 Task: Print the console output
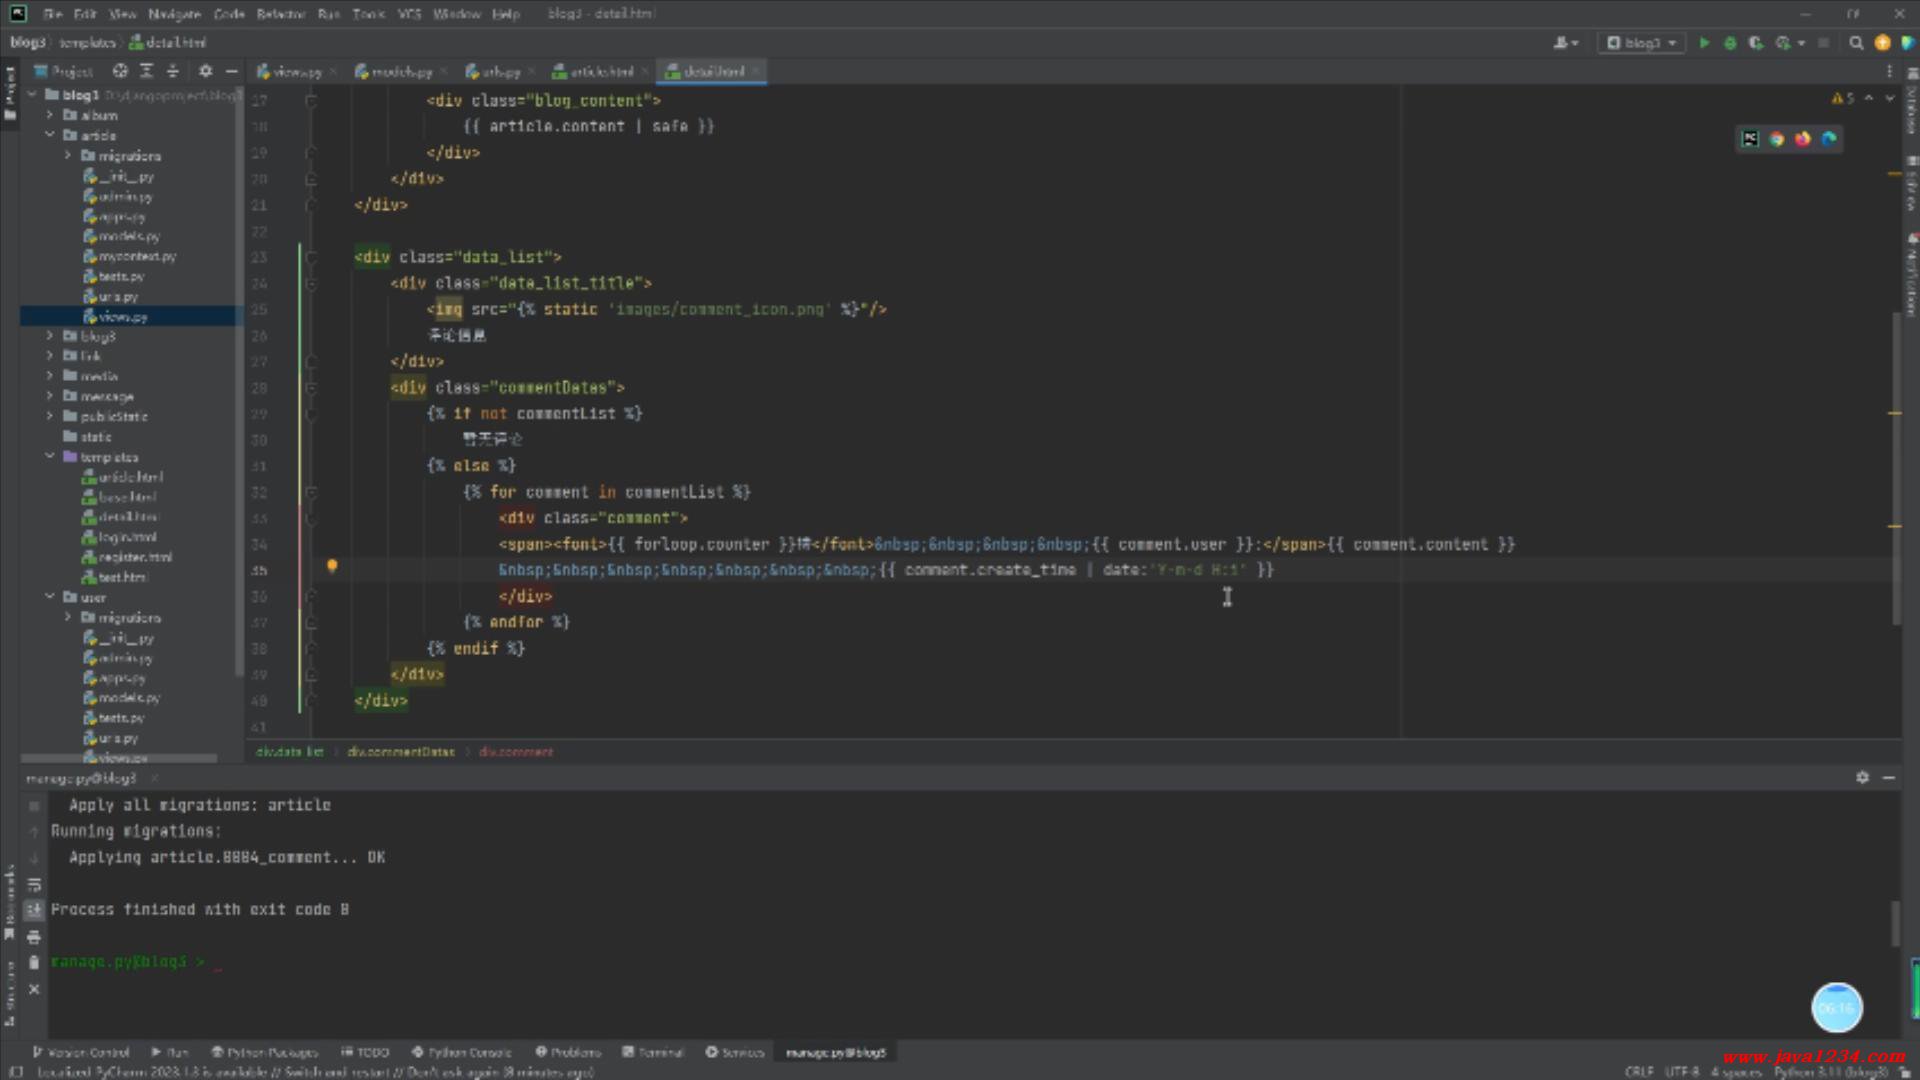point(34,937)
